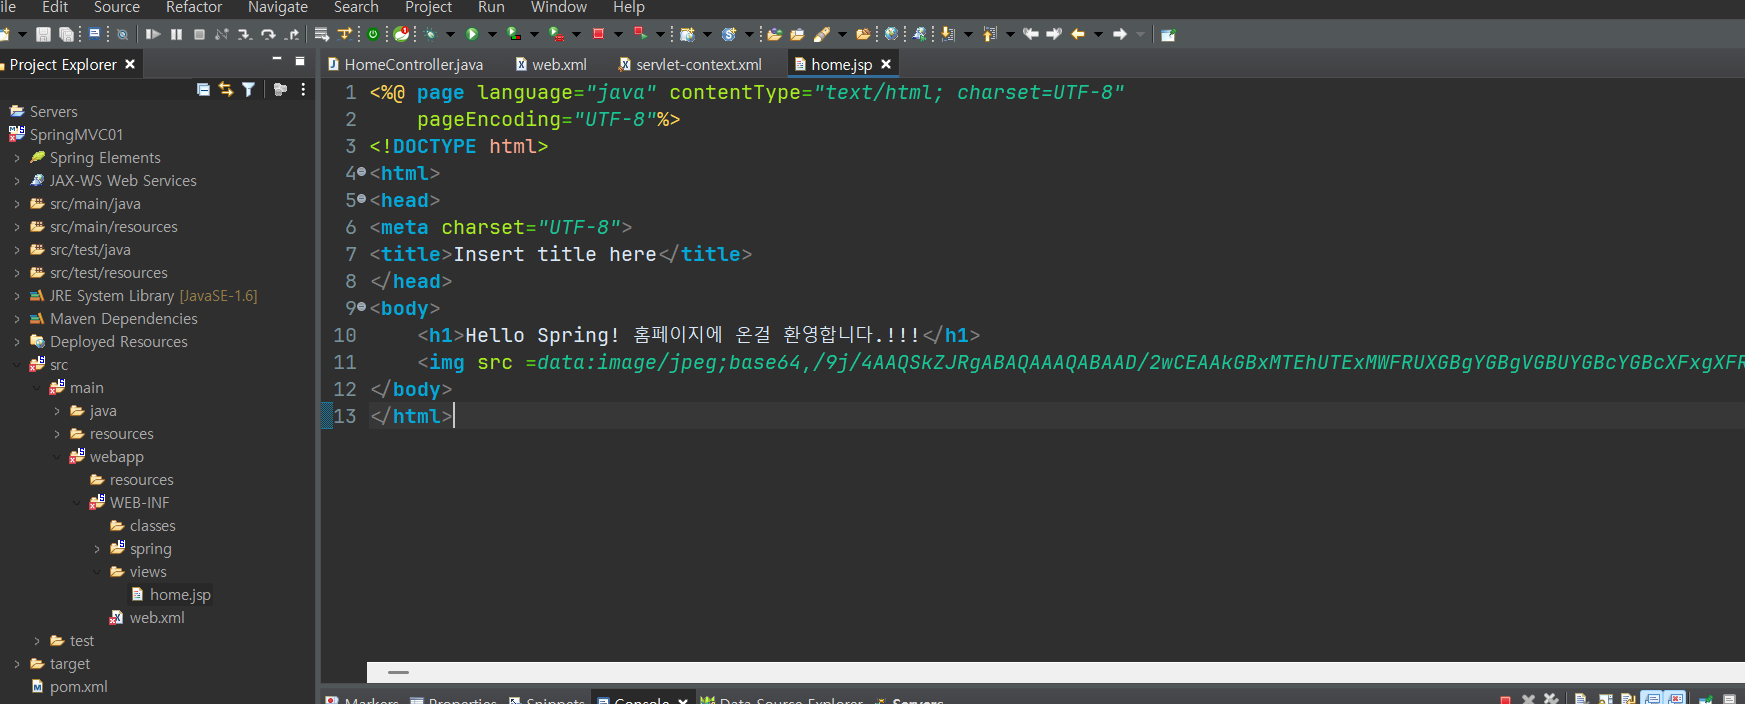Switch to servlet-context.xml tab
The image size is (1745, 704).
[690, 64]
